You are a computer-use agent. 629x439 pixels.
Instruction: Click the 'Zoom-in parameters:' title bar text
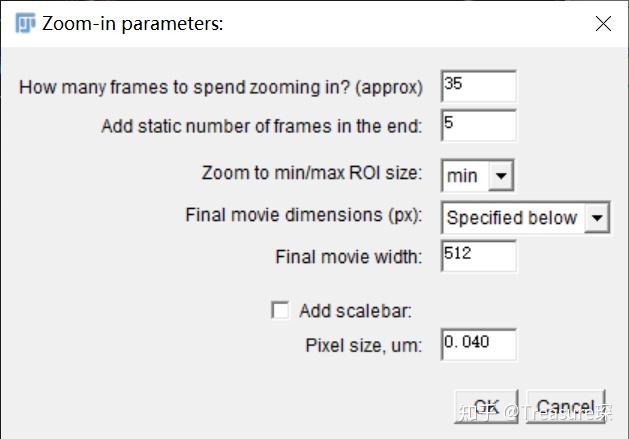(133, 23)
